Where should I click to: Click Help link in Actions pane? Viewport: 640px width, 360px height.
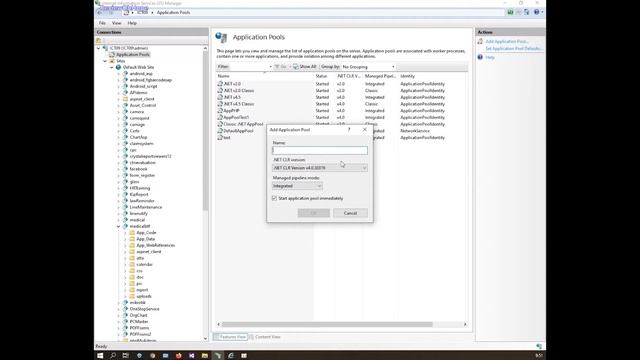click(x=490, y=58)
